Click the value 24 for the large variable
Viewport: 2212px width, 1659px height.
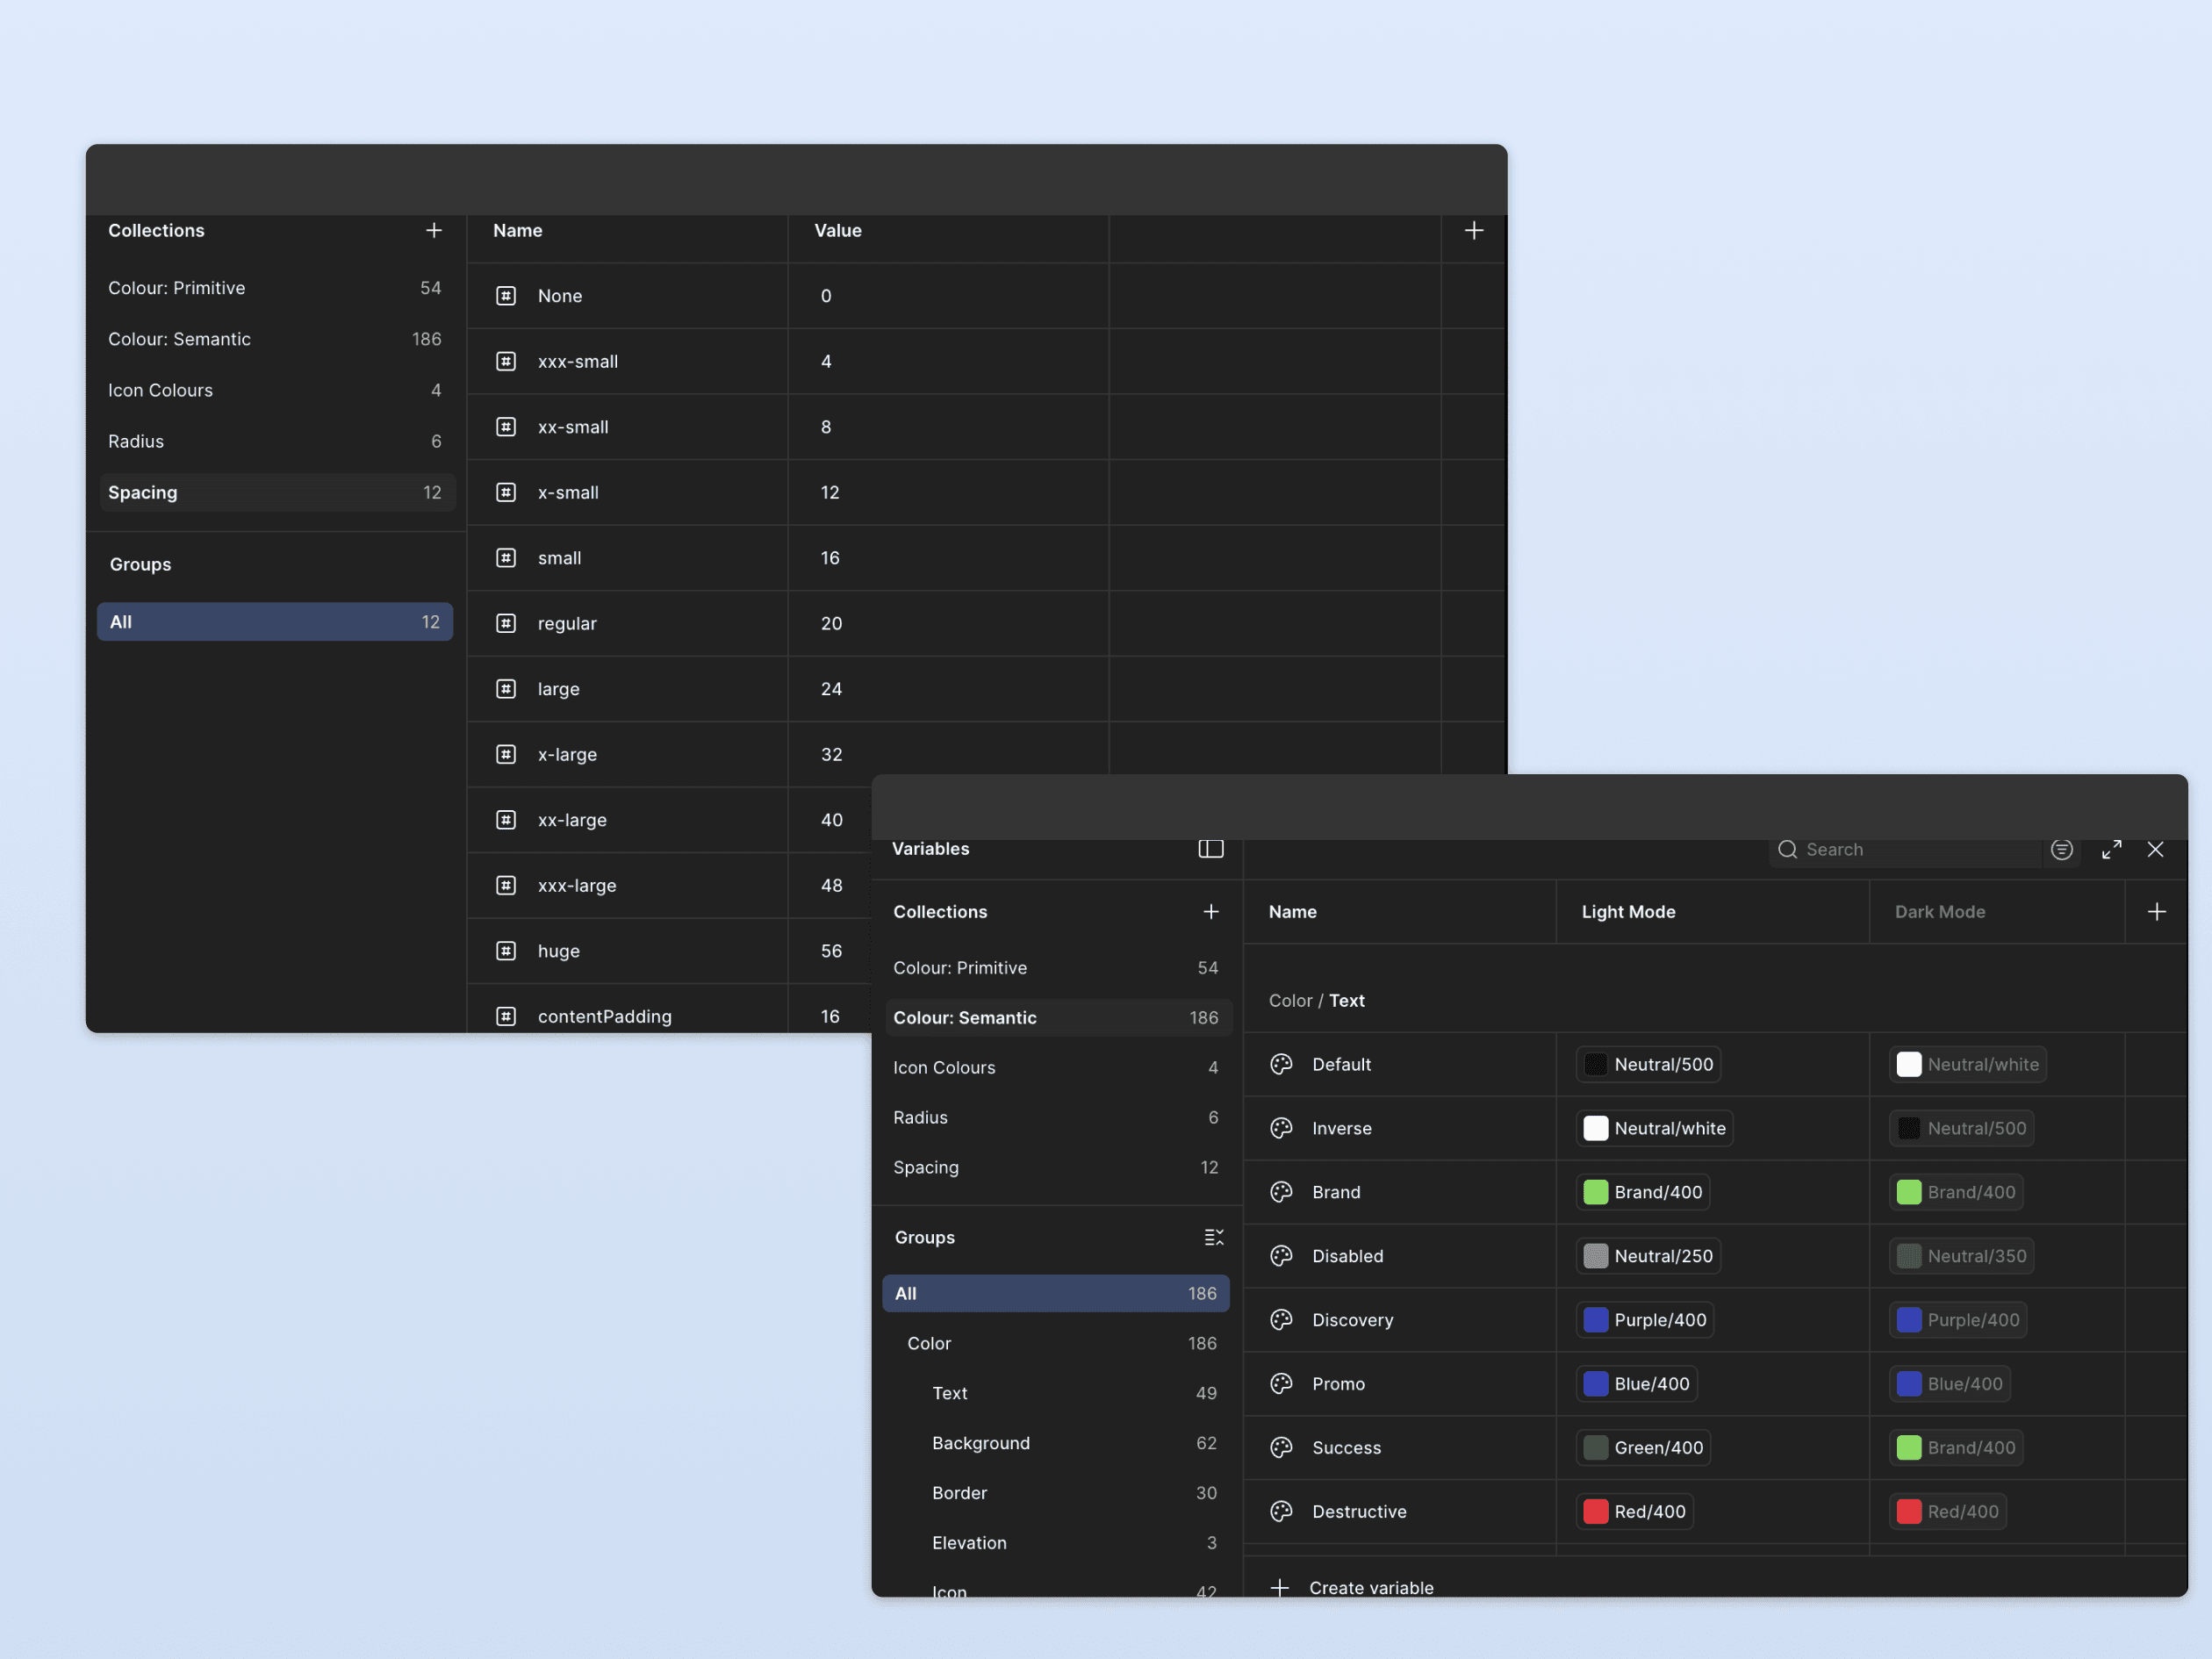point(831,689)
